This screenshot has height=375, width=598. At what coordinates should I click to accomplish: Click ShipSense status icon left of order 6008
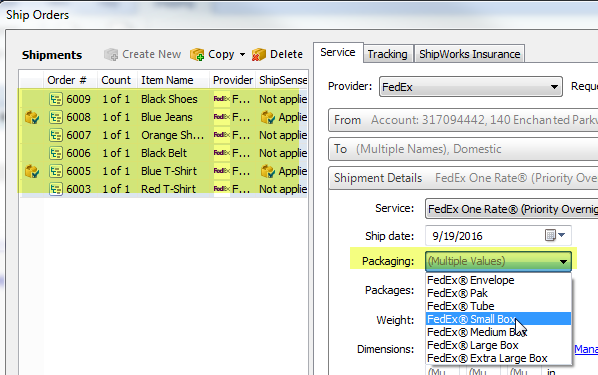click(x=32, y=117)
